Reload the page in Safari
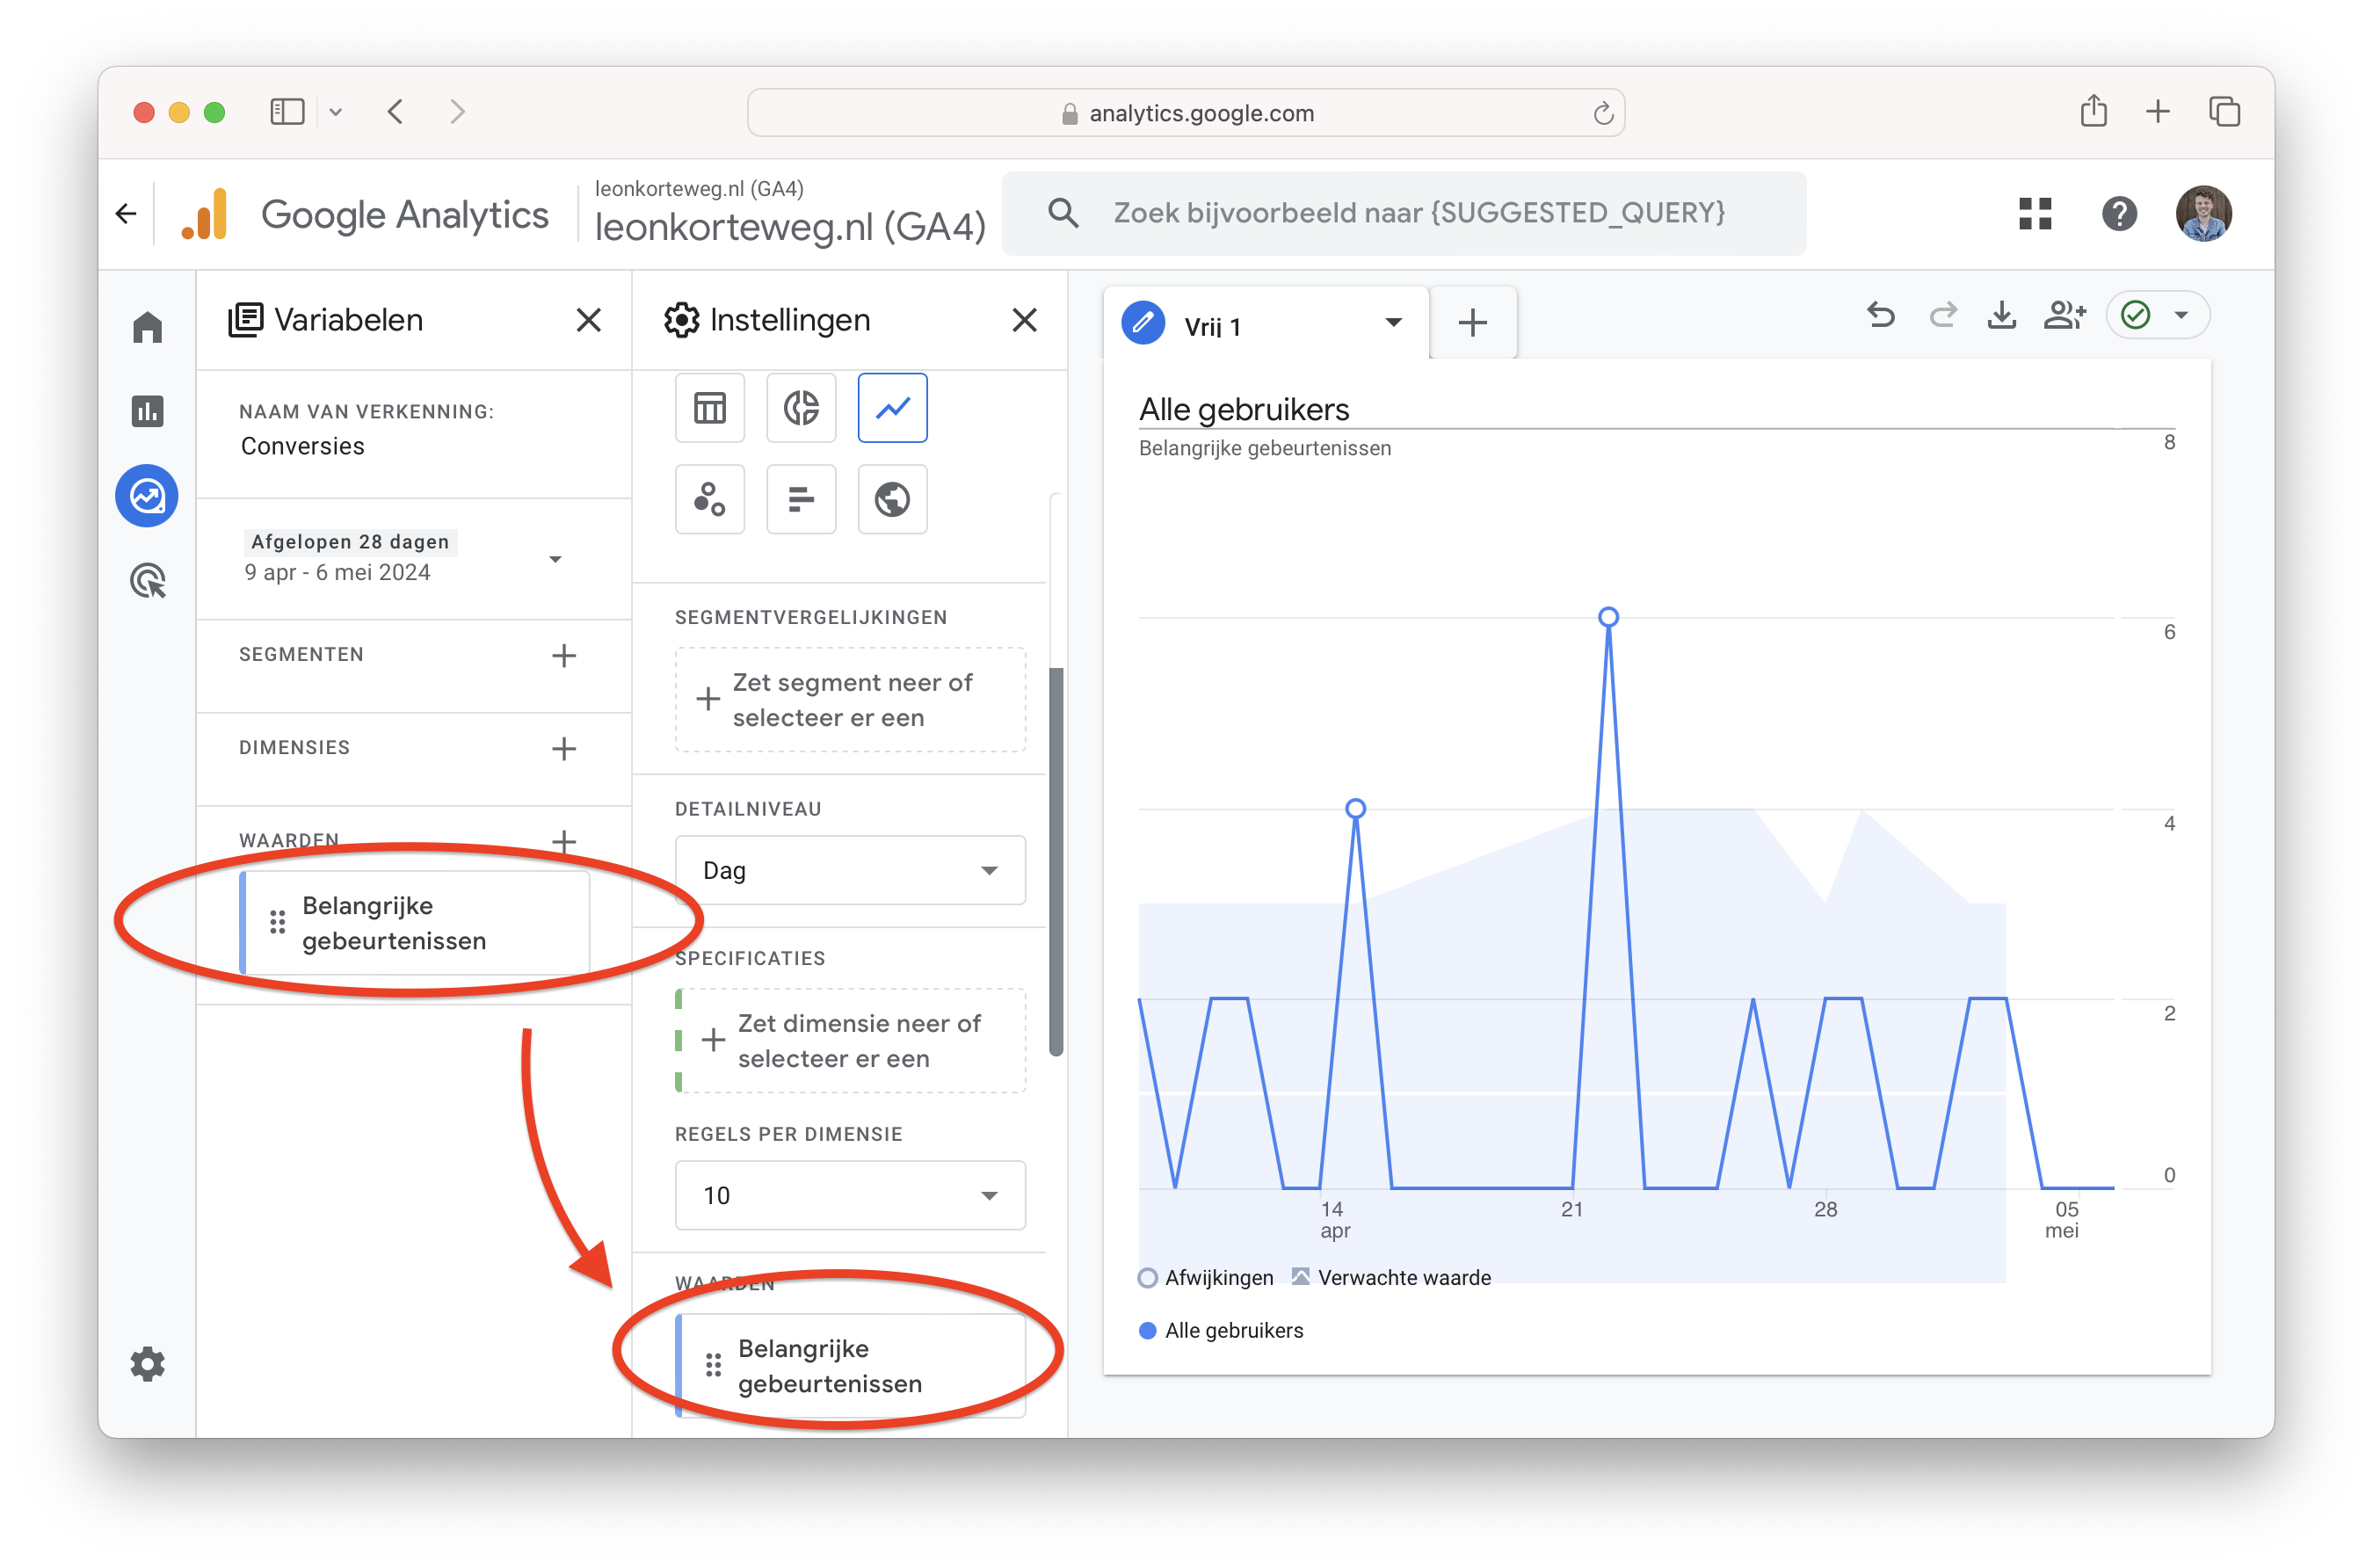 point(1602,113)
